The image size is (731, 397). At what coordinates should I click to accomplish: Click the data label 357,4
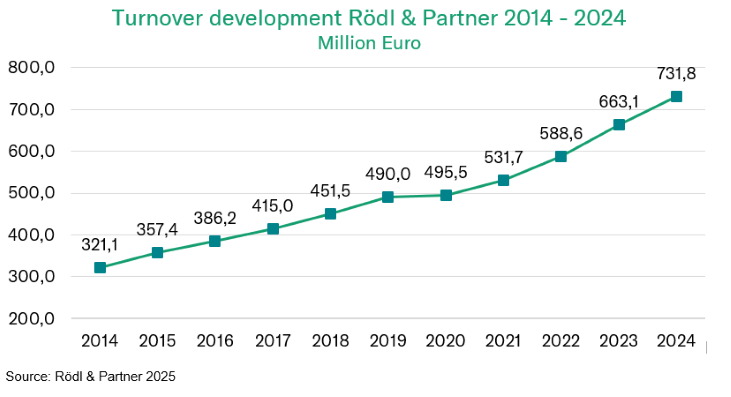coord(157,229)
